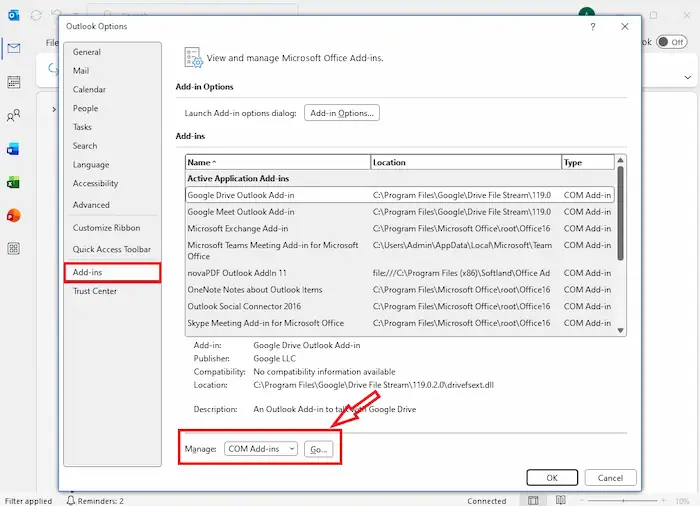700x506 pixels.
Task: Select Microsoft Exchange Add-in row
Action: 400,228
